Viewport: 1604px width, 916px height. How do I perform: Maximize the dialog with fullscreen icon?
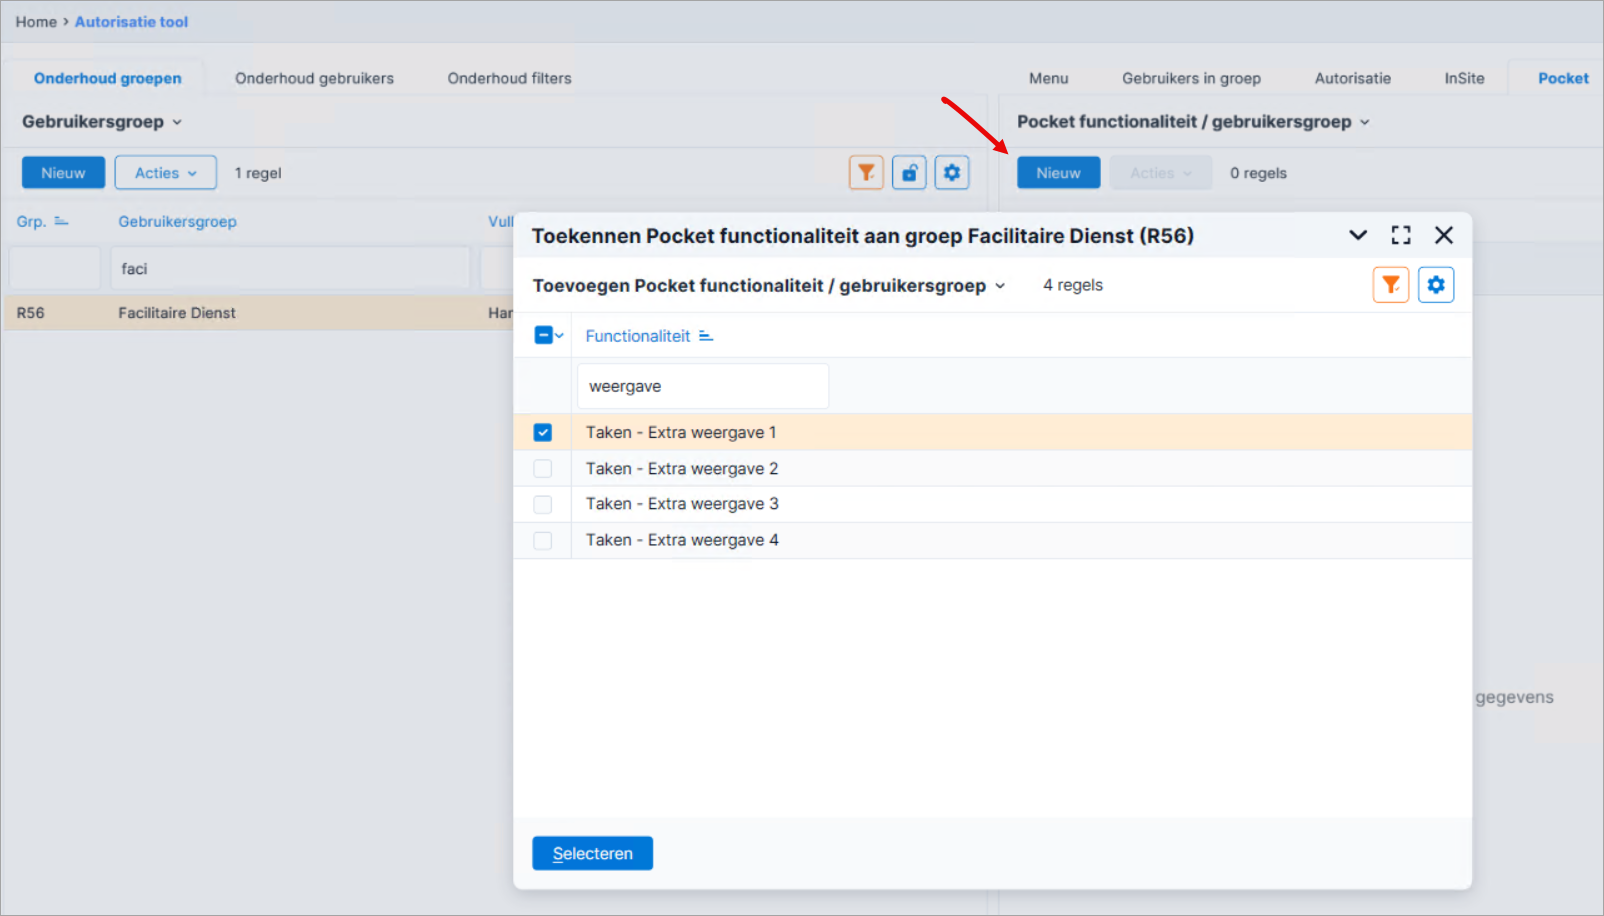(x=1401, y=235)
